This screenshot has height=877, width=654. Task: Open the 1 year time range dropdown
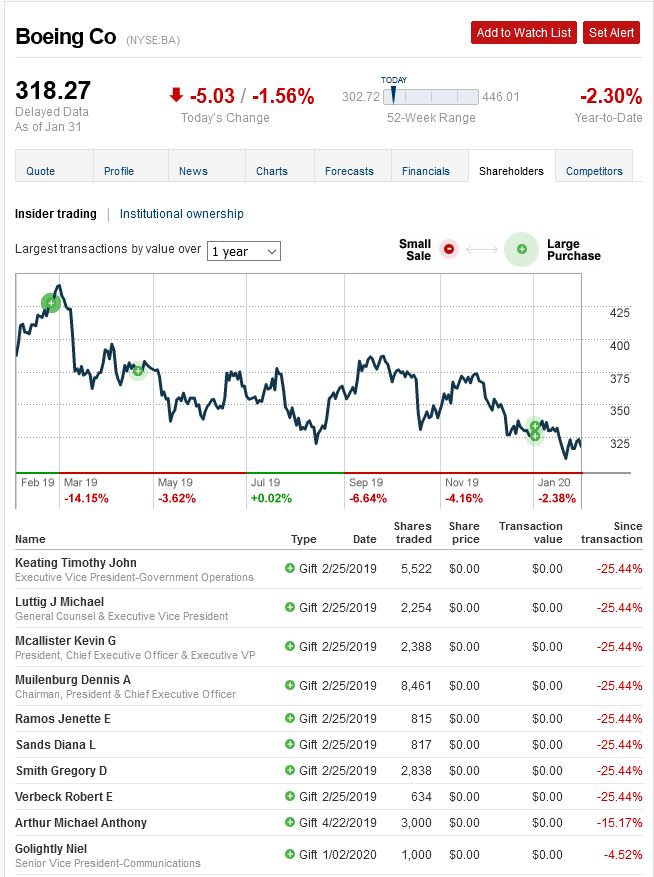[x=244, y=251]
